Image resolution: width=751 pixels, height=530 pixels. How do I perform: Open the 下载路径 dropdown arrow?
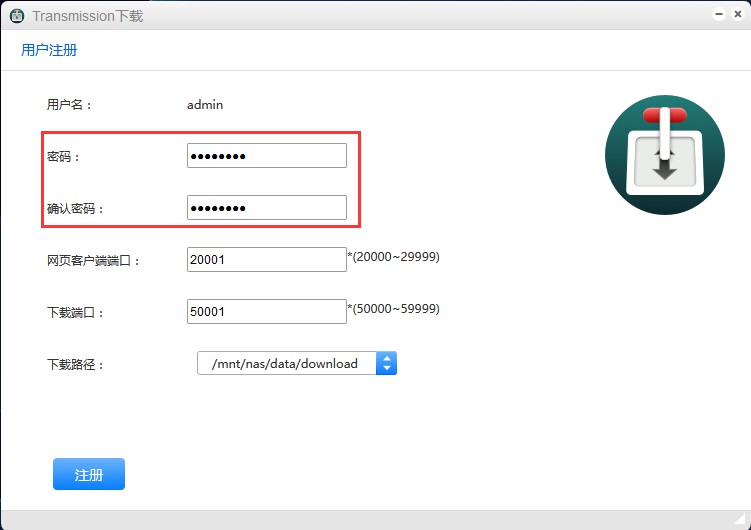click(386, 363)
